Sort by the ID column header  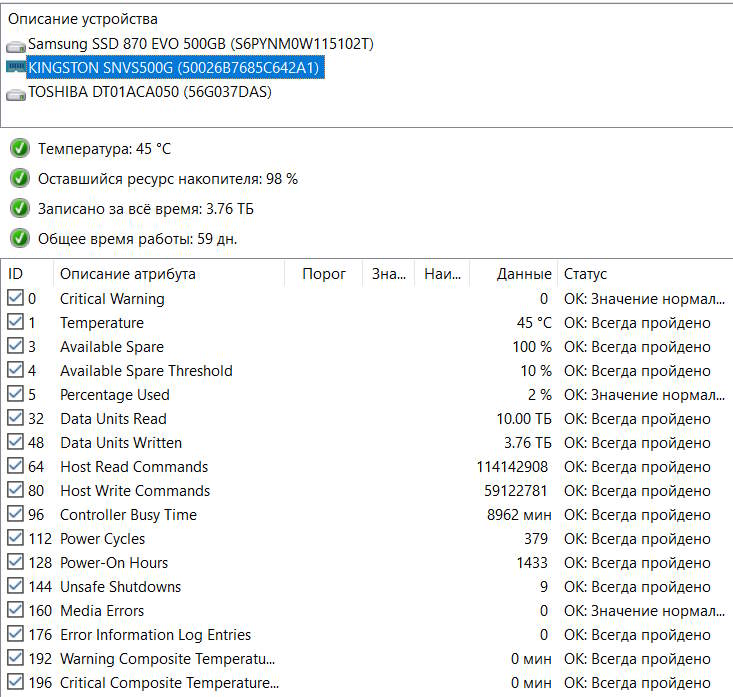pyautogui.click(x=27, y=274)
